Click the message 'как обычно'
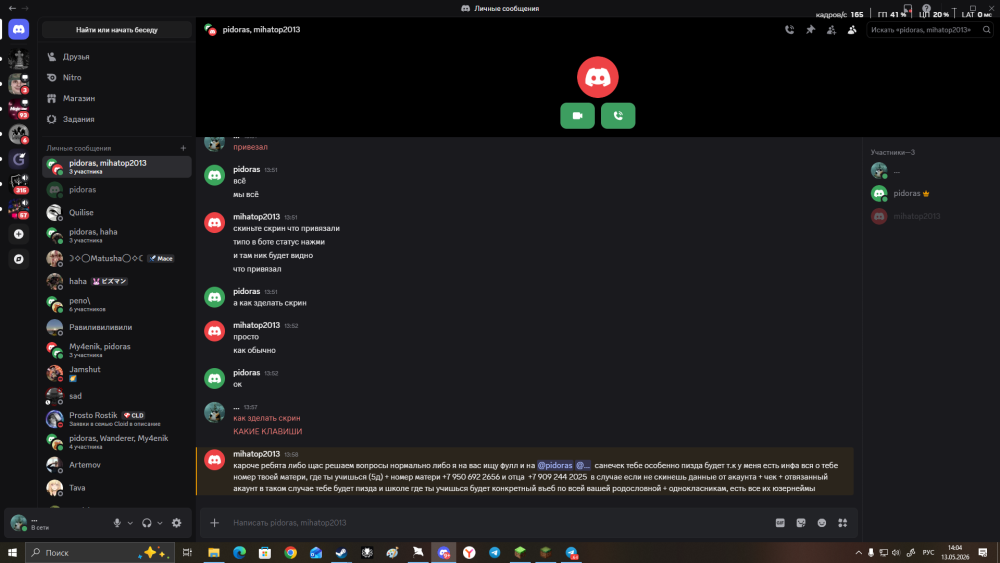The height and width of the screenshot is (563, 1000). click(x=254, y=350)
